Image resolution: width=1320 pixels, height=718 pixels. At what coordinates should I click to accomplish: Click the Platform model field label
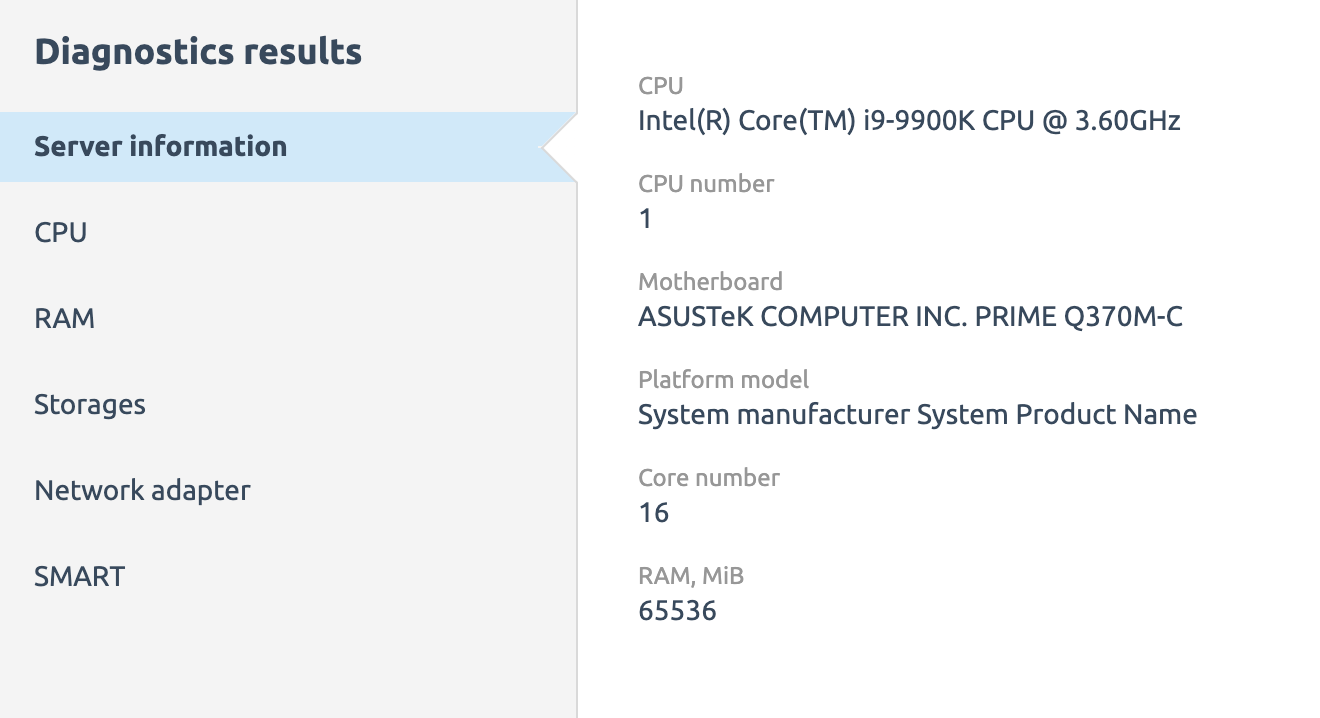724,380
